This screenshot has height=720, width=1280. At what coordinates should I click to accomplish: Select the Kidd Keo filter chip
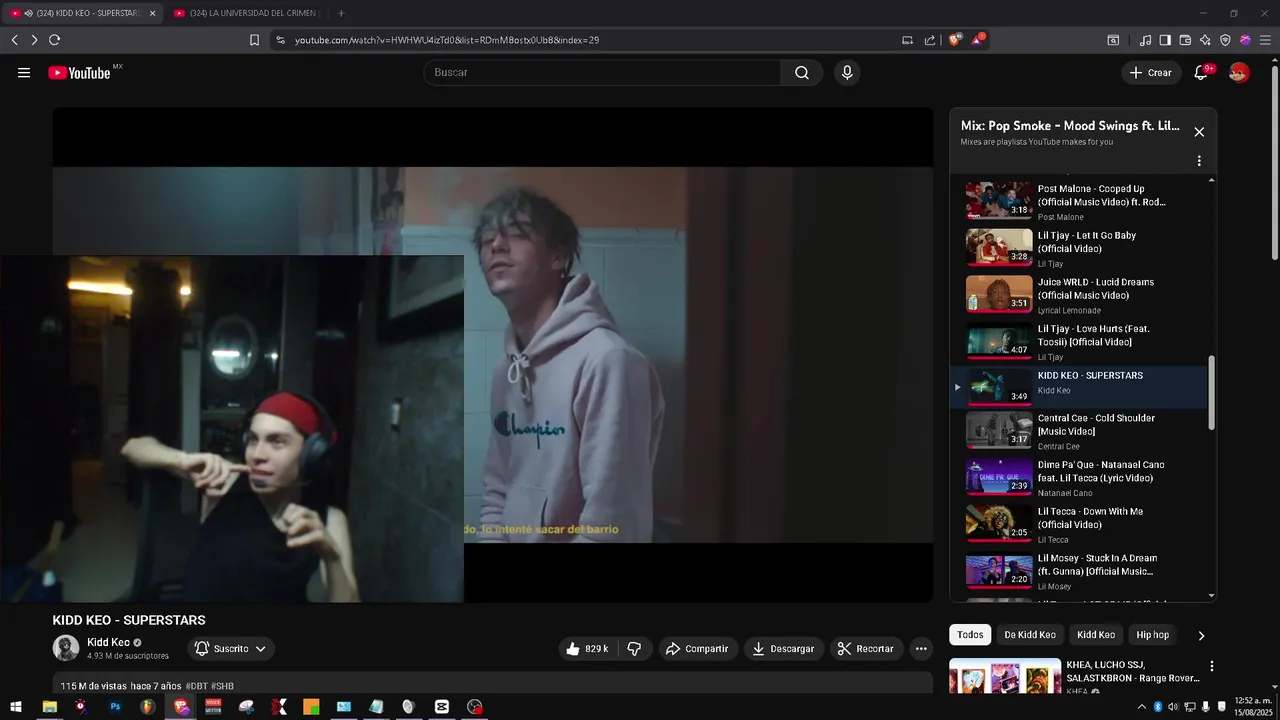(x=1096, y=635)
